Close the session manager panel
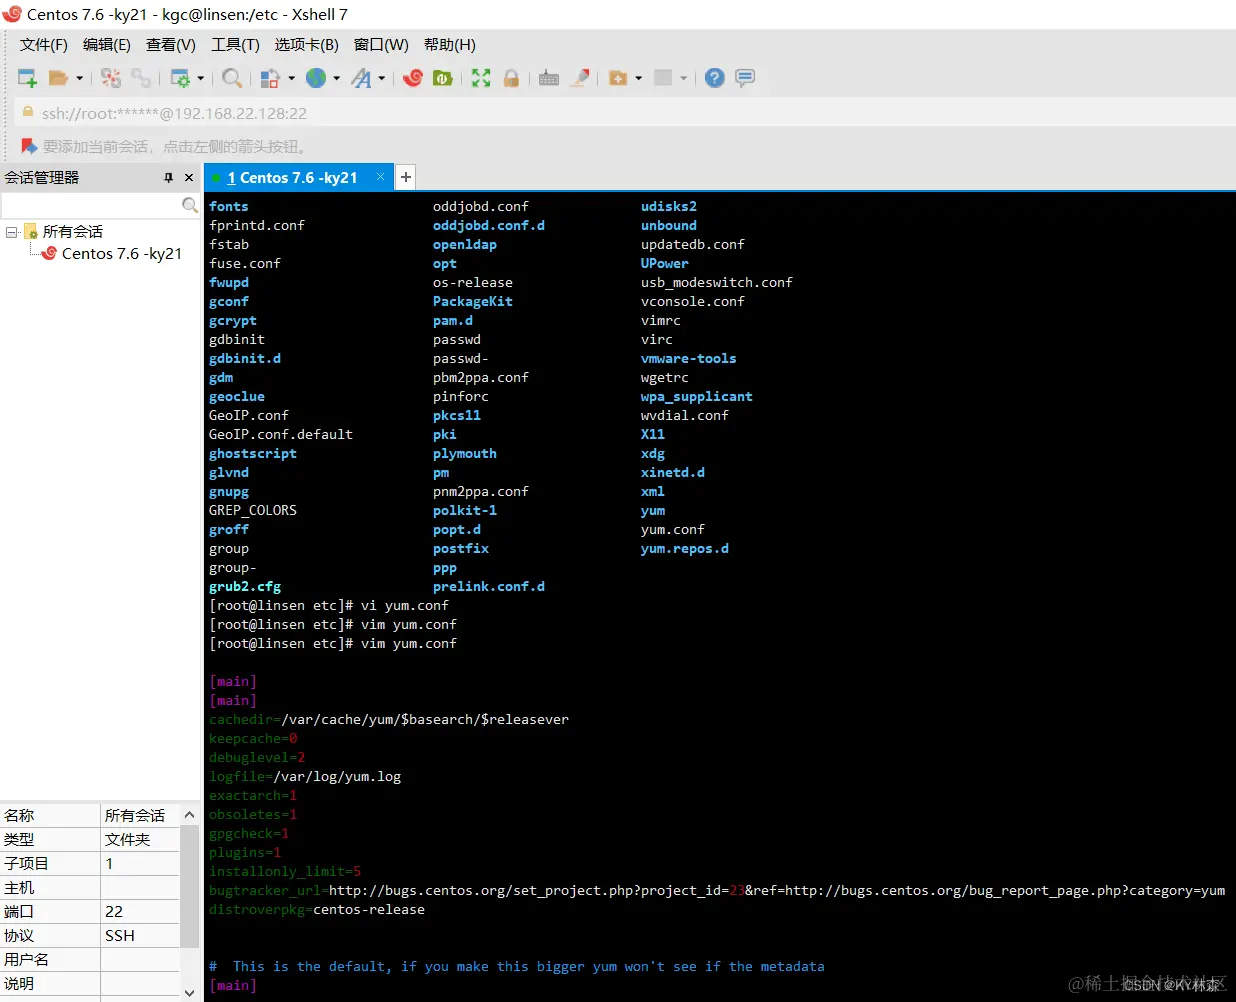 (x=188, y=177)
